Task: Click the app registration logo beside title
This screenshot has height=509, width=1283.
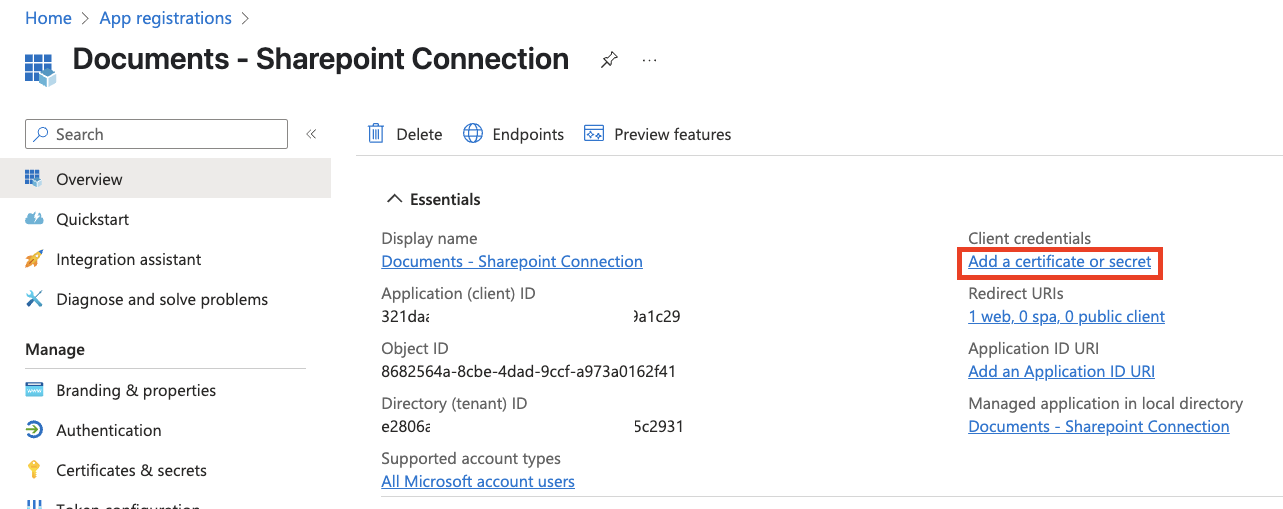Action: 39,68
